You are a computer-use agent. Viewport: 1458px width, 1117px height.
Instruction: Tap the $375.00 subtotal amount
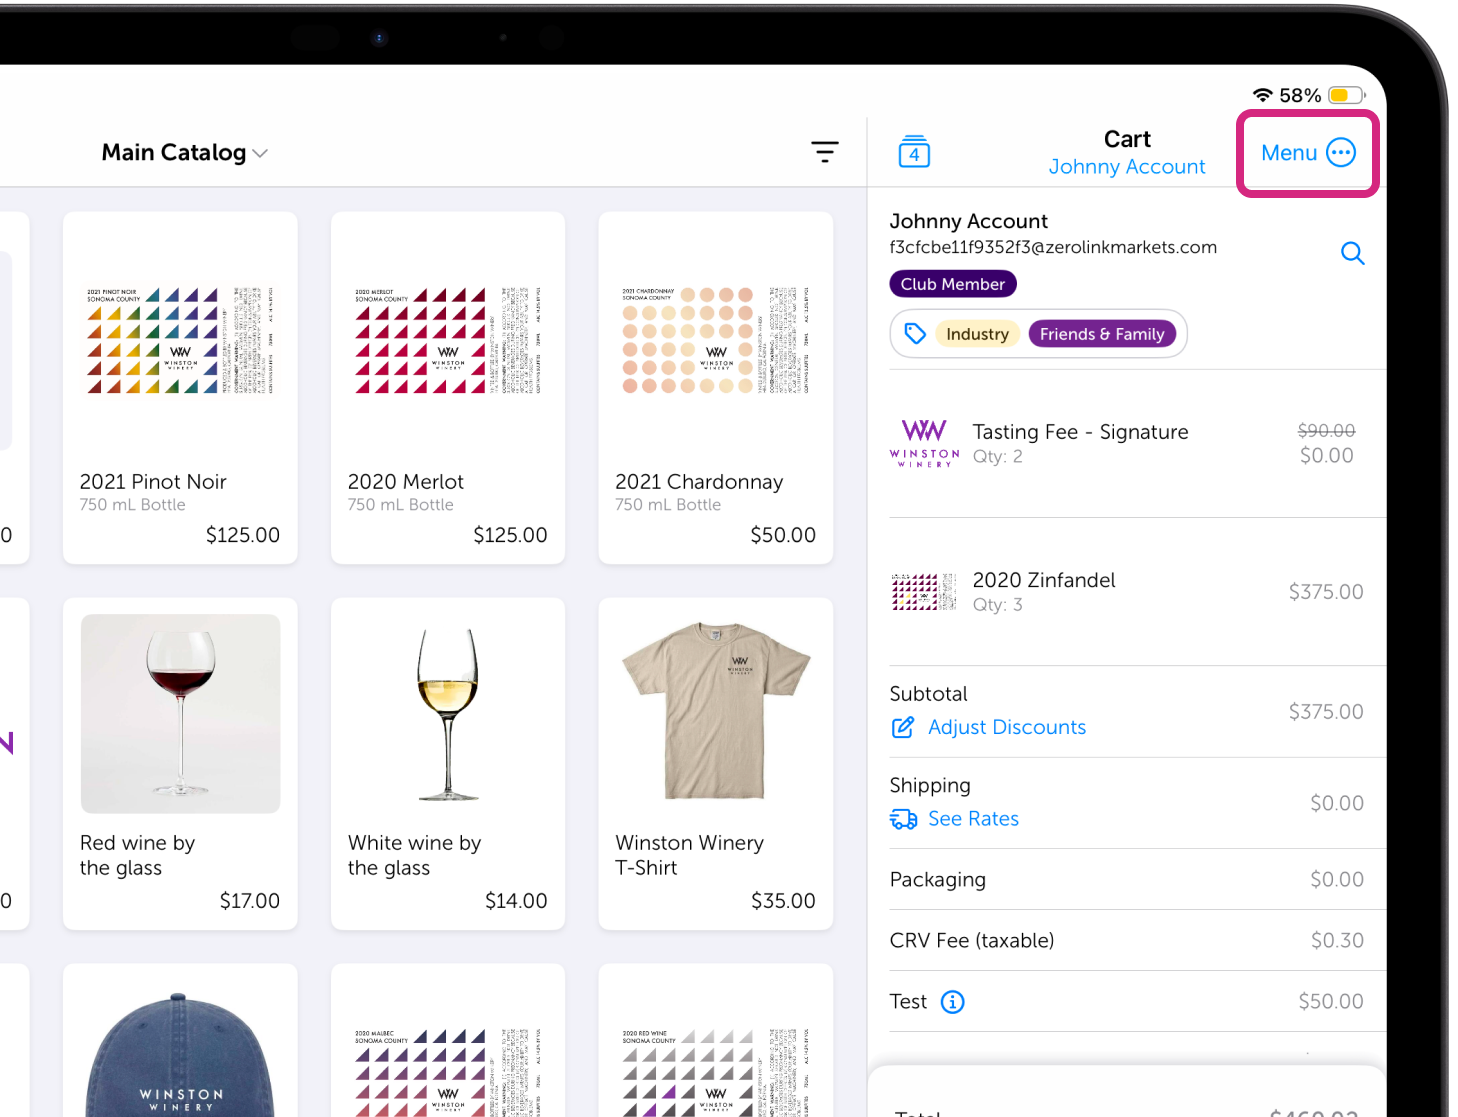click(1326, 712)
